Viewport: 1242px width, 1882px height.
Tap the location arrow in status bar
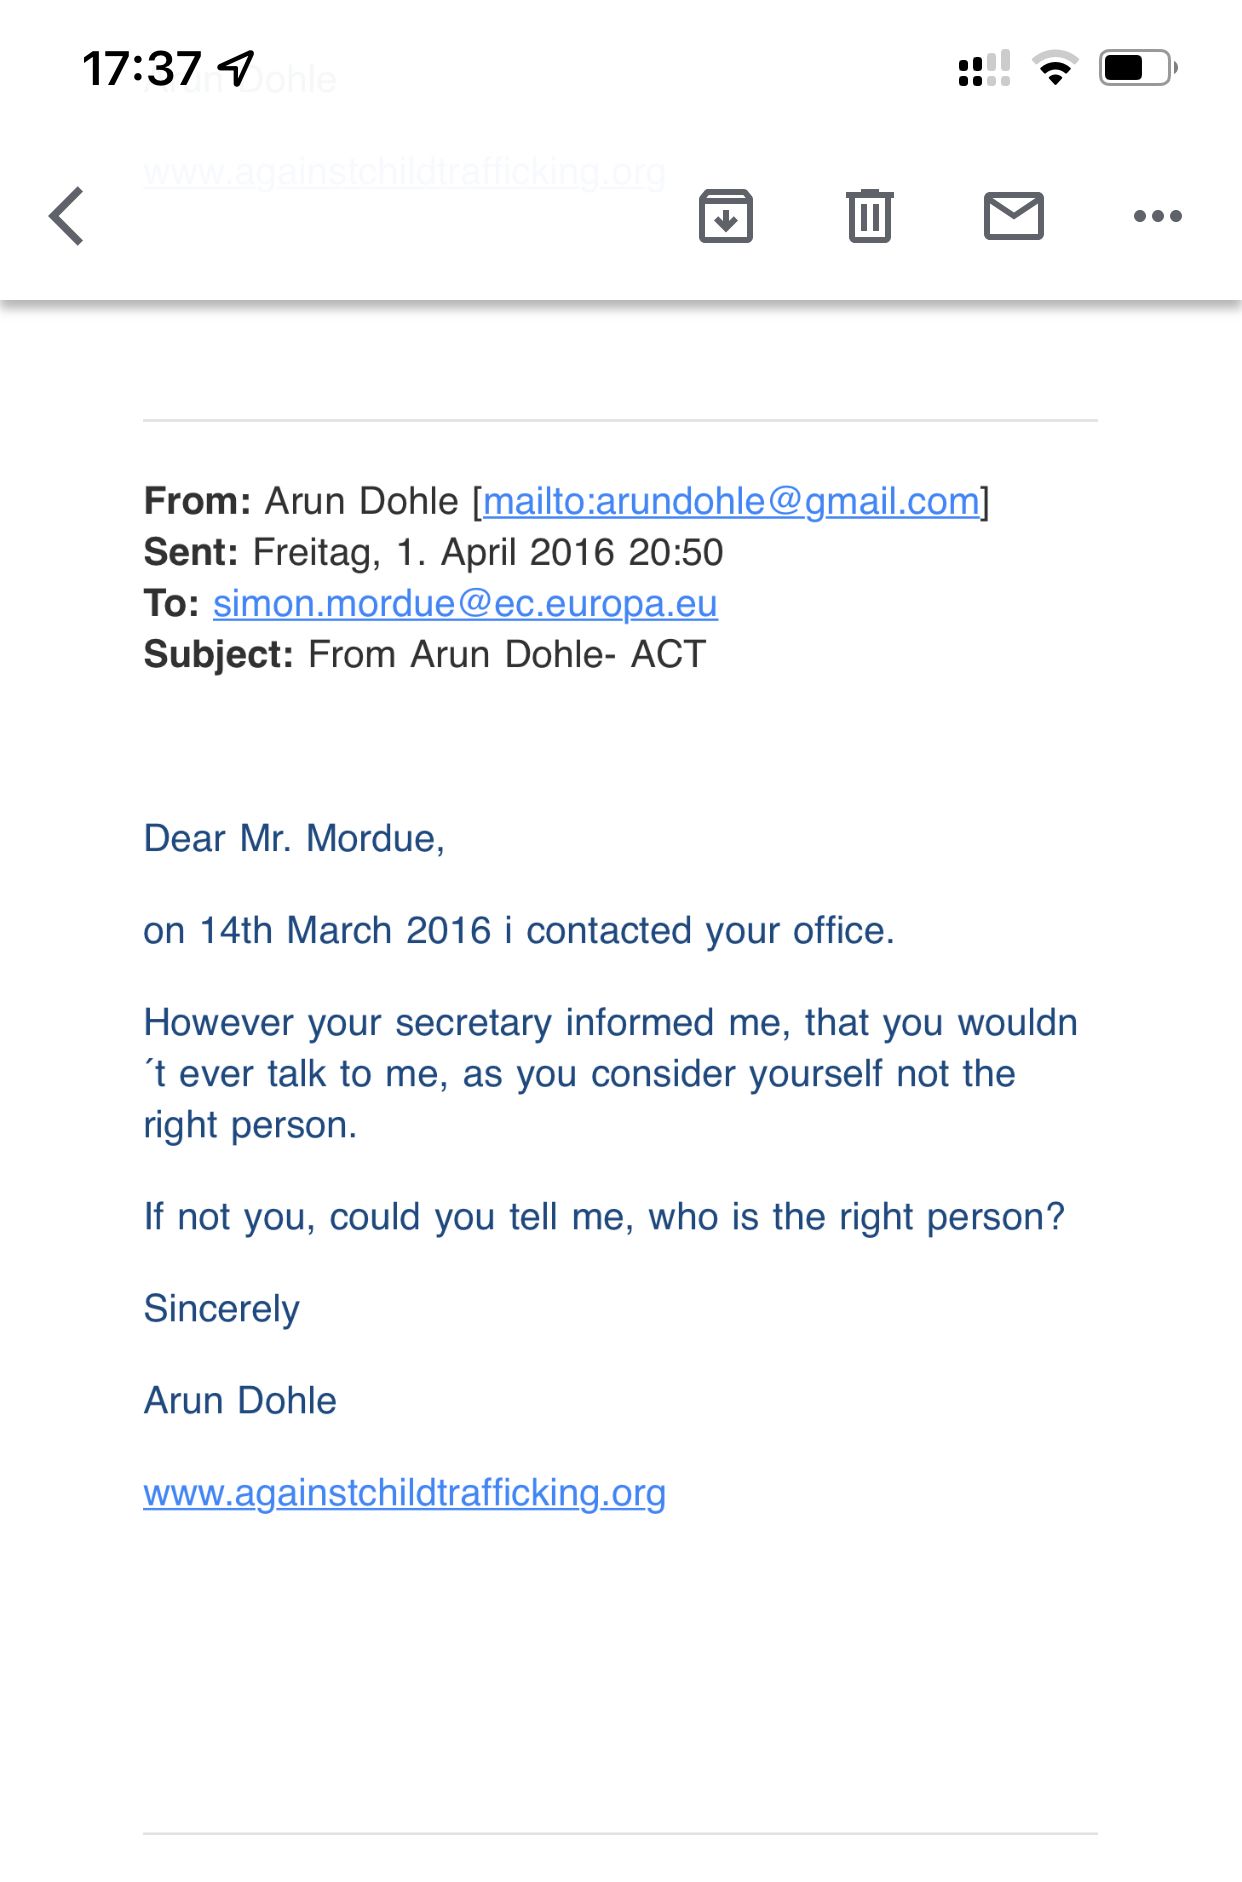pos(237,68)
